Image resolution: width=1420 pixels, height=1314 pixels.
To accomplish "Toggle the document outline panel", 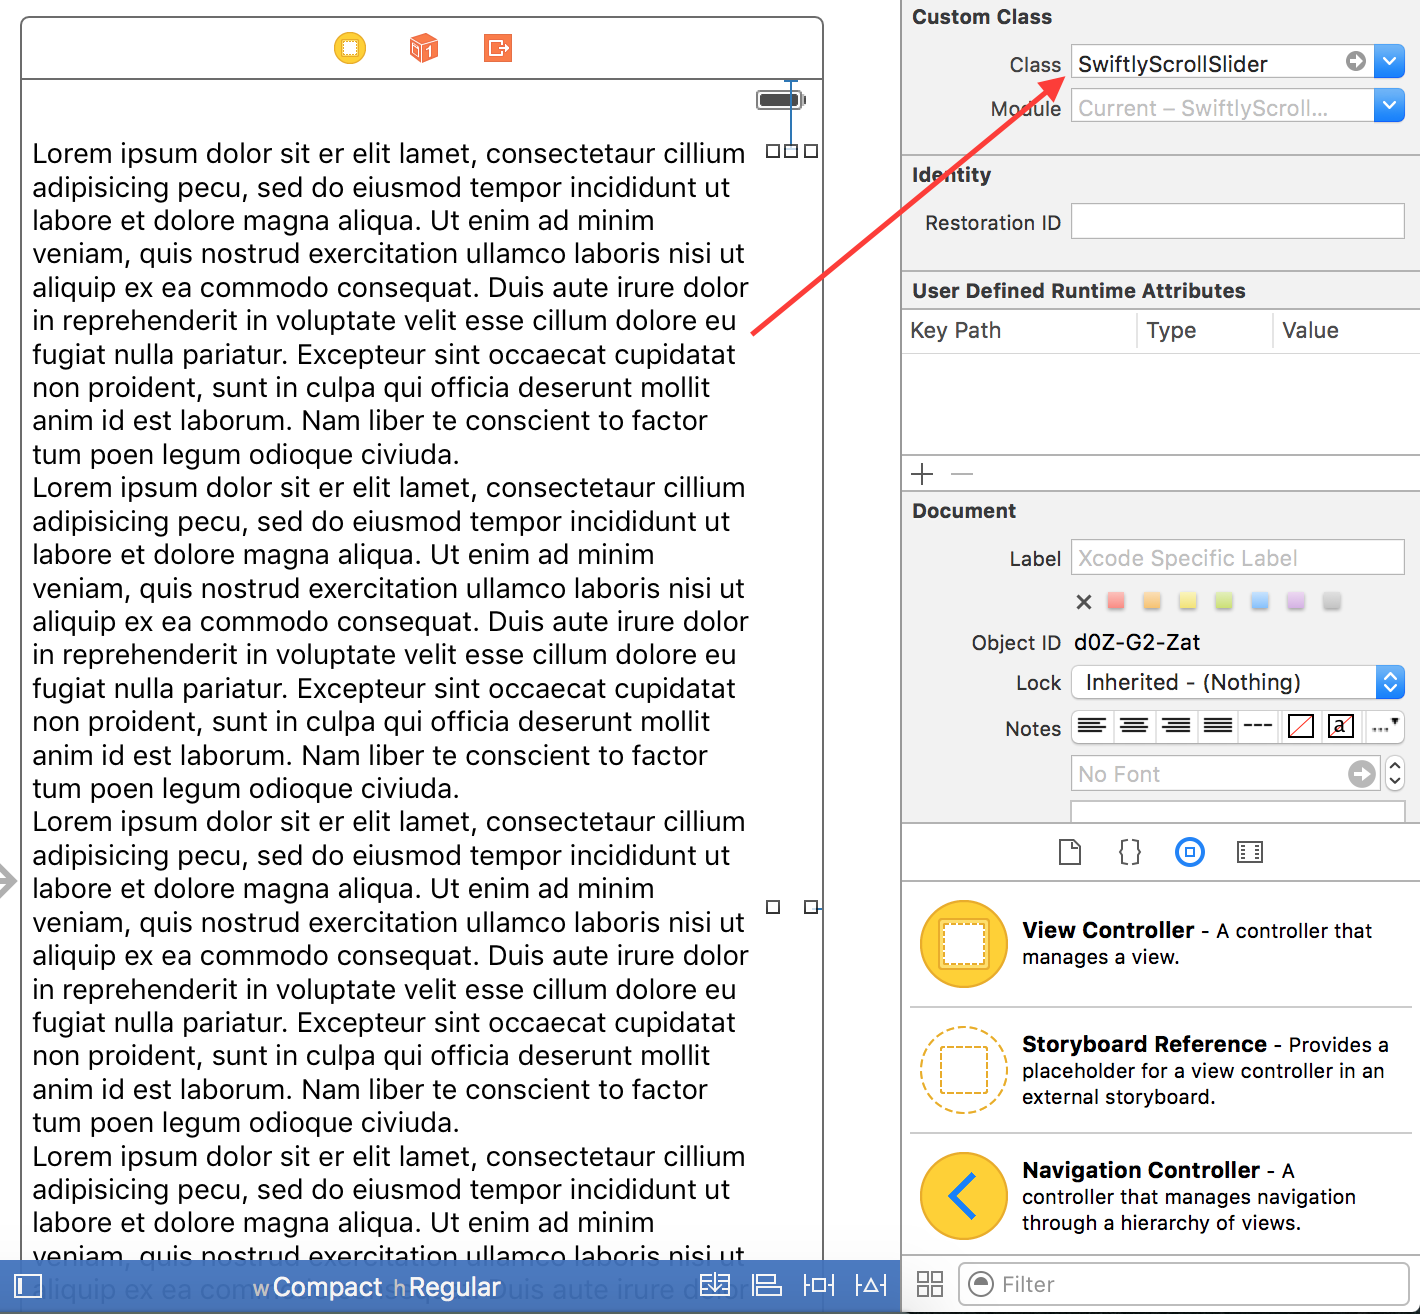I will click(28, 1286).
